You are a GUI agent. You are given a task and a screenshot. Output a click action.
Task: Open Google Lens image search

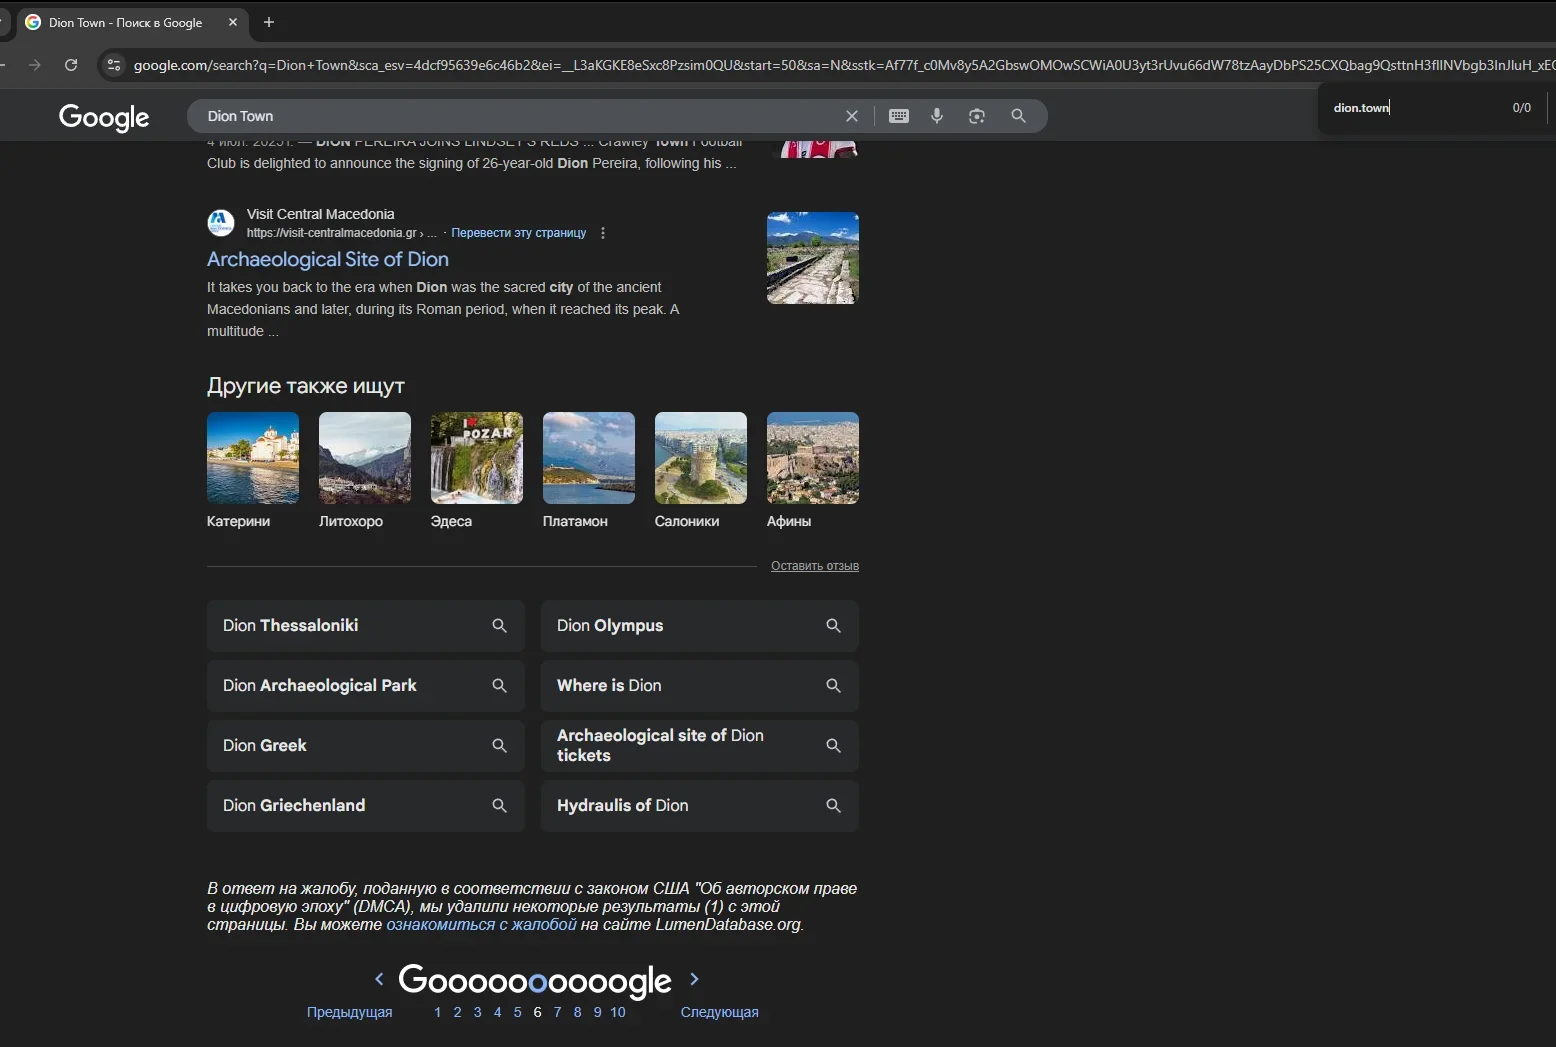tap(977, 116)
